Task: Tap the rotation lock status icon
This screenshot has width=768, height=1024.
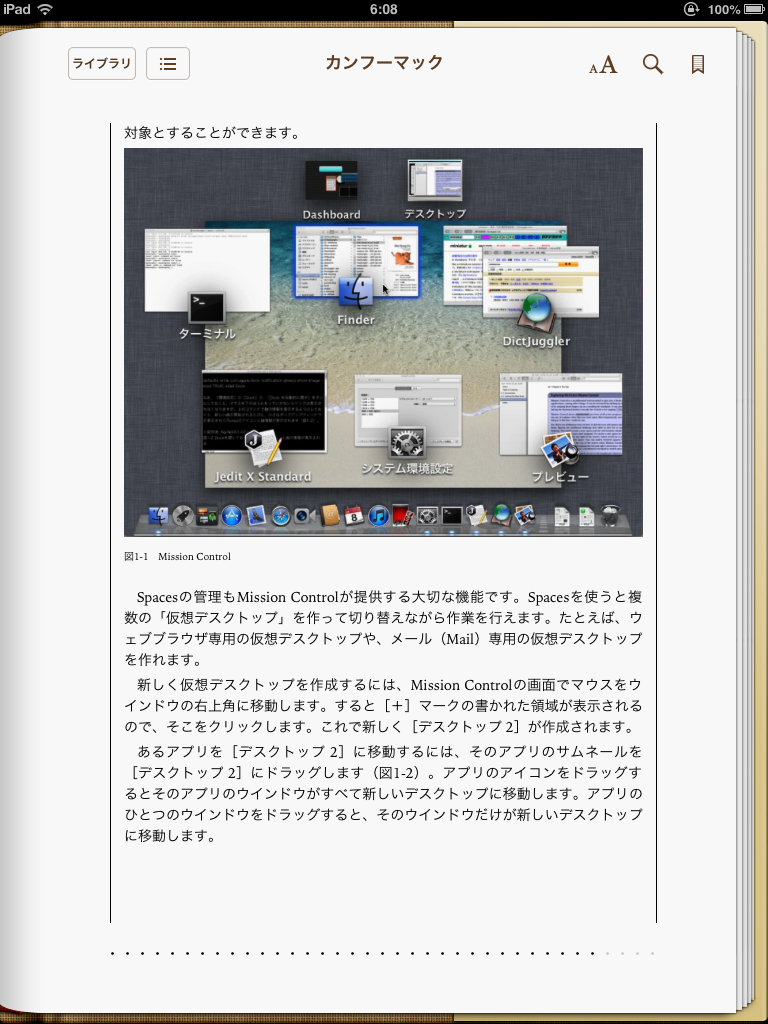Action: (x=692, y=10)
